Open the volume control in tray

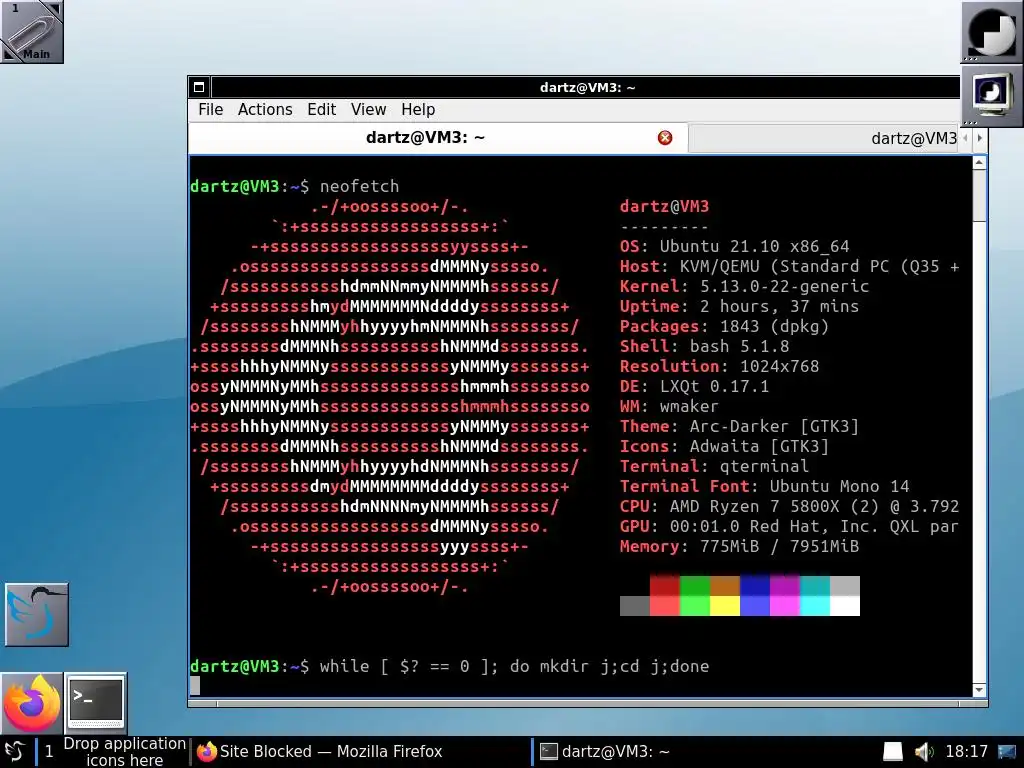click(x=923, y=752)
